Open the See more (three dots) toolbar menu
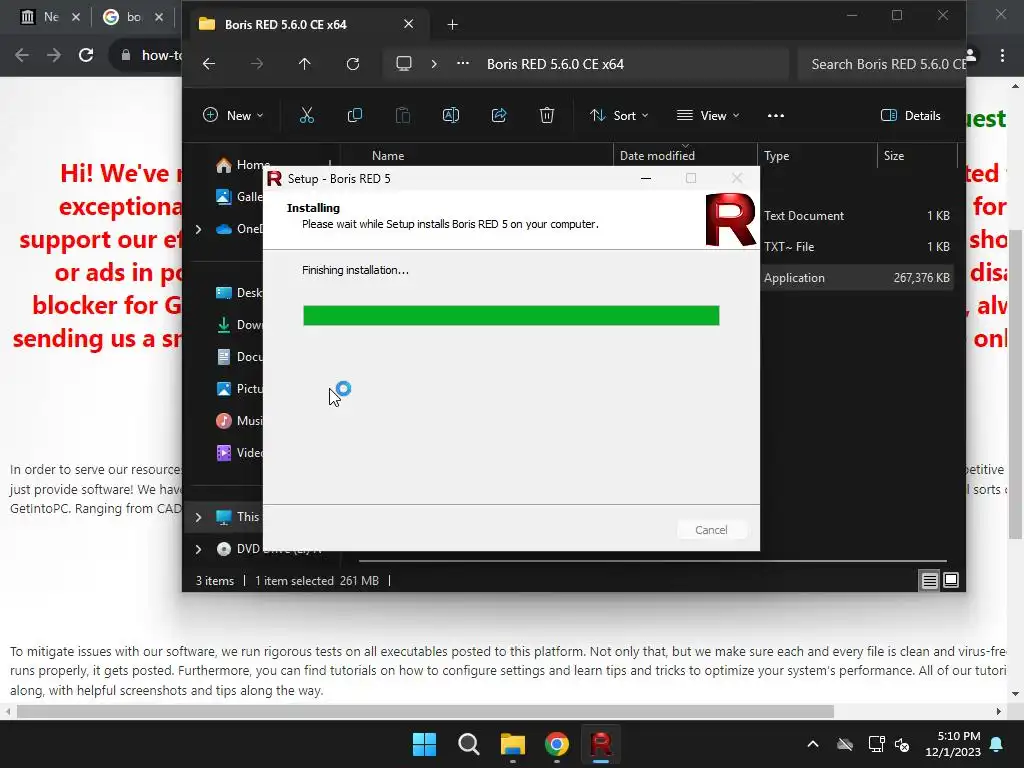This screenshot has width=1024, height=768. pyautogui.click(x=776, y=116)
